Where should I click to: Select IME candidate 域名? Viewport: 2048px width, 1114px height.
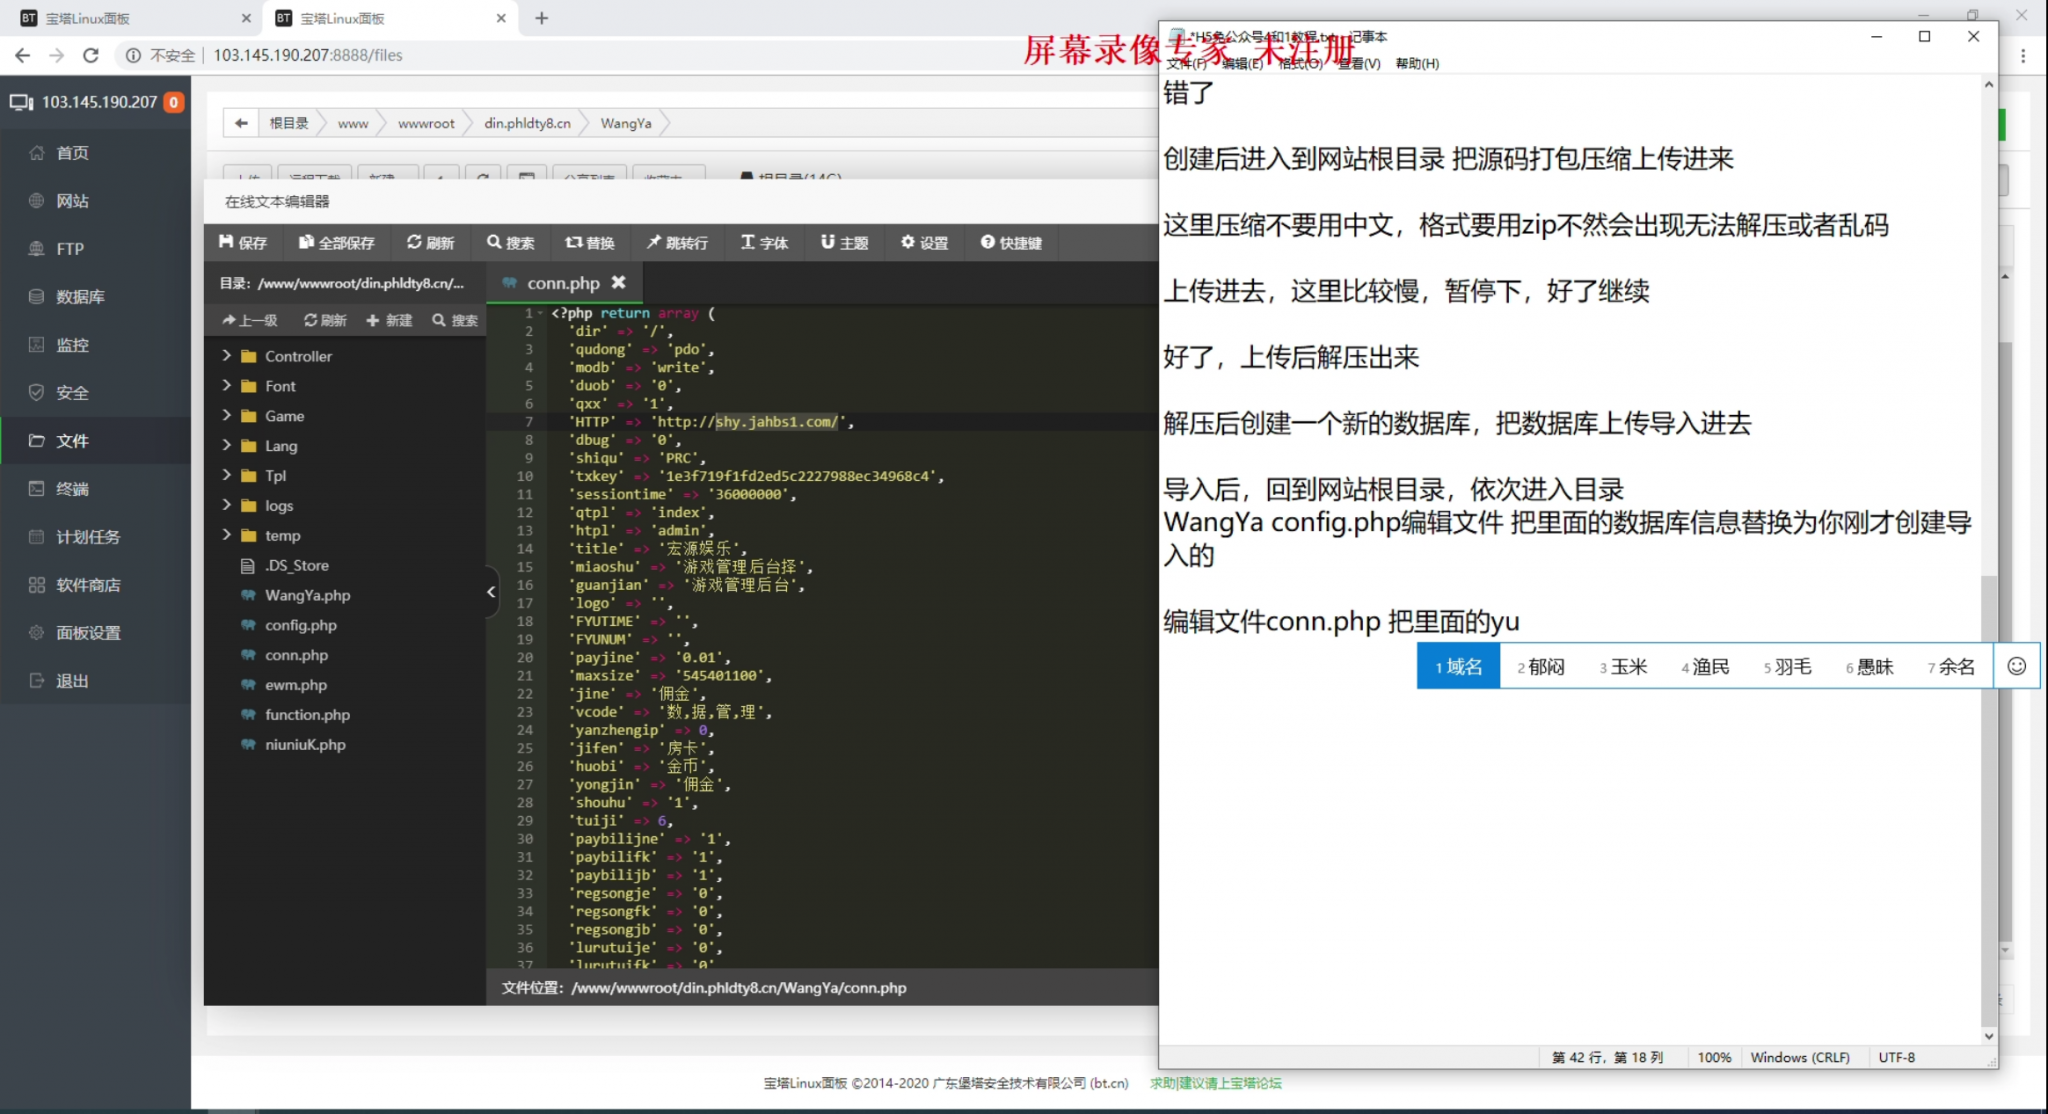click(1458, 667)
